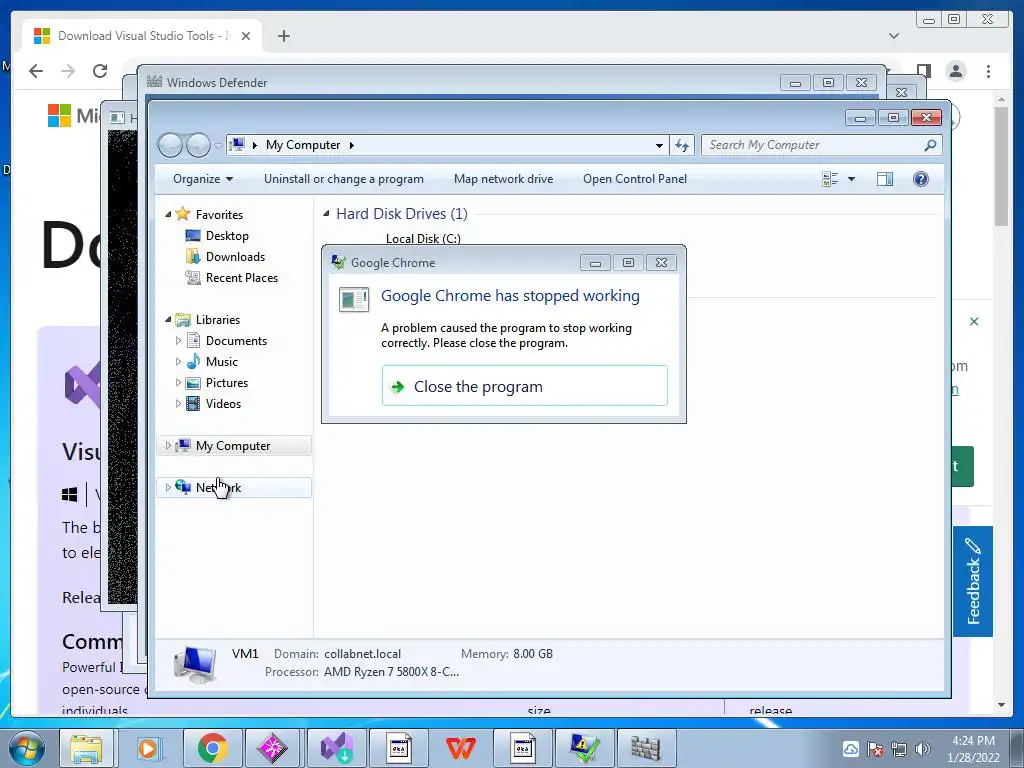Click the Google Chrome dialog title
The image size is (1024, 768).
(392, 263)
